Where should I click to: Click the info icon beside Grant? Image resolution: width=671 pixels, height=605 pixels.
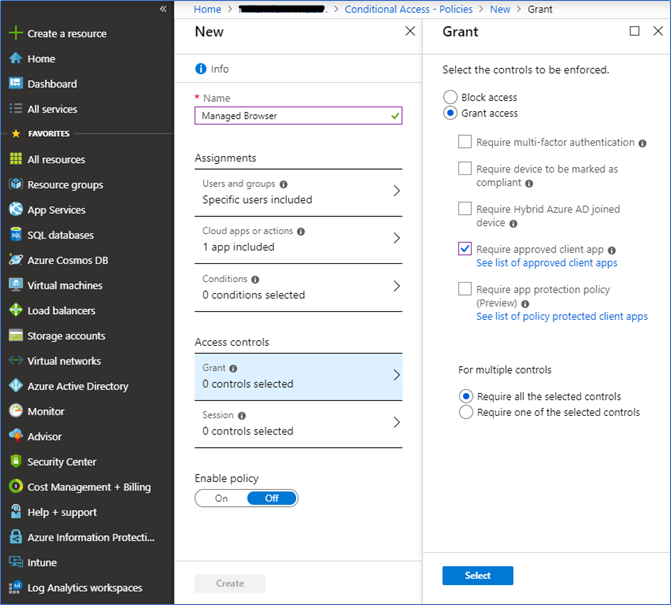point(233,368)
